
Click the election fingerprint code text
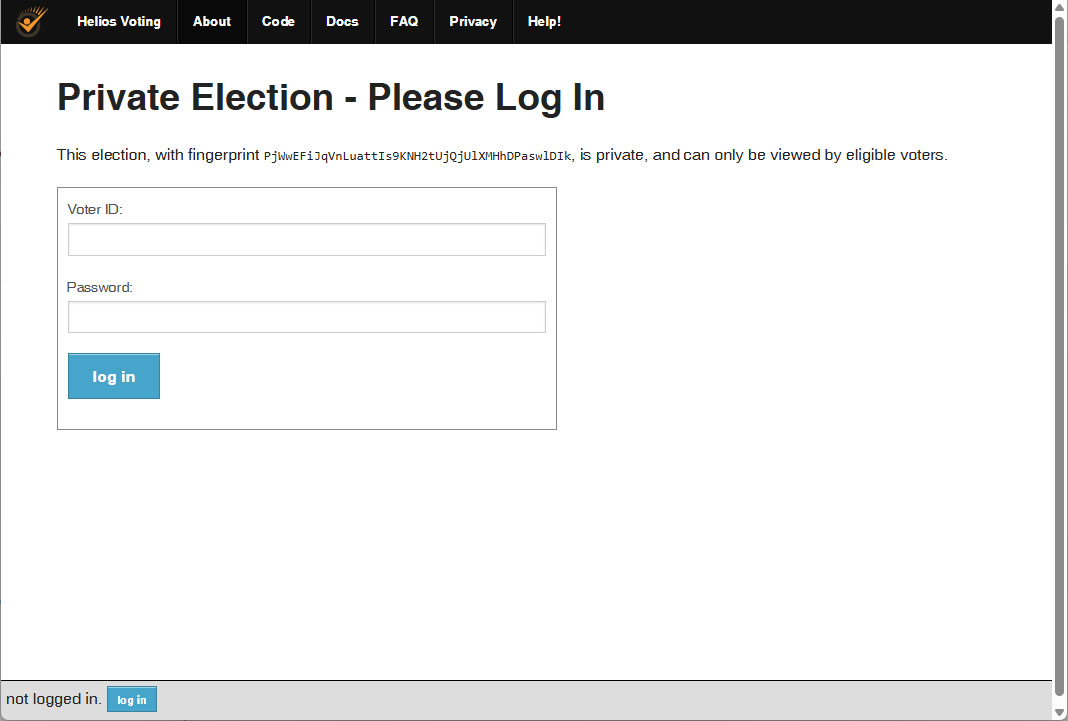tap(417, 156)
